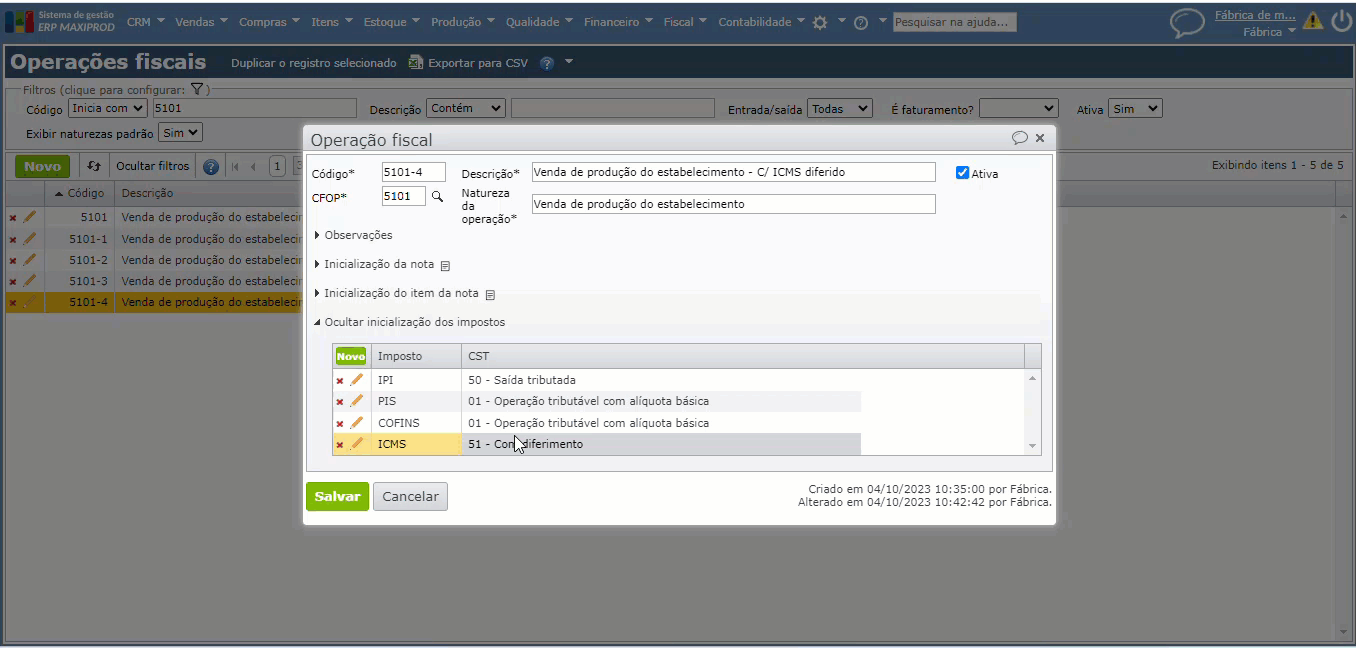1356x648 pixels.
Task: Sort grid by Código column header
Action: [x=79, y=193]
